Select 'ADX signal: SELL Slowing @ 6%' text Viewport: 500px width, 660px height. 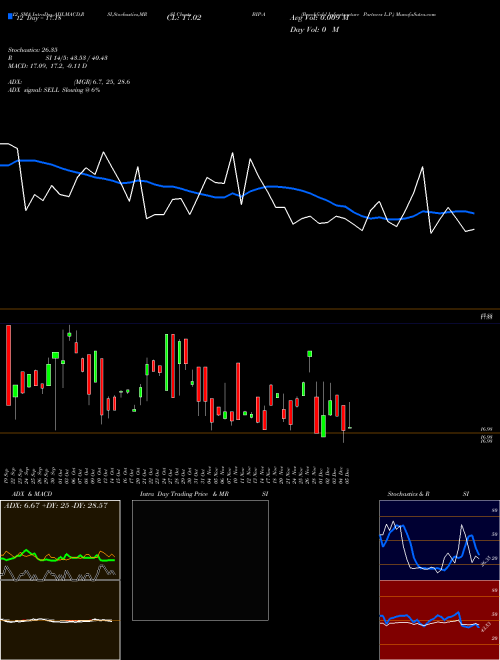coord(54,90)
